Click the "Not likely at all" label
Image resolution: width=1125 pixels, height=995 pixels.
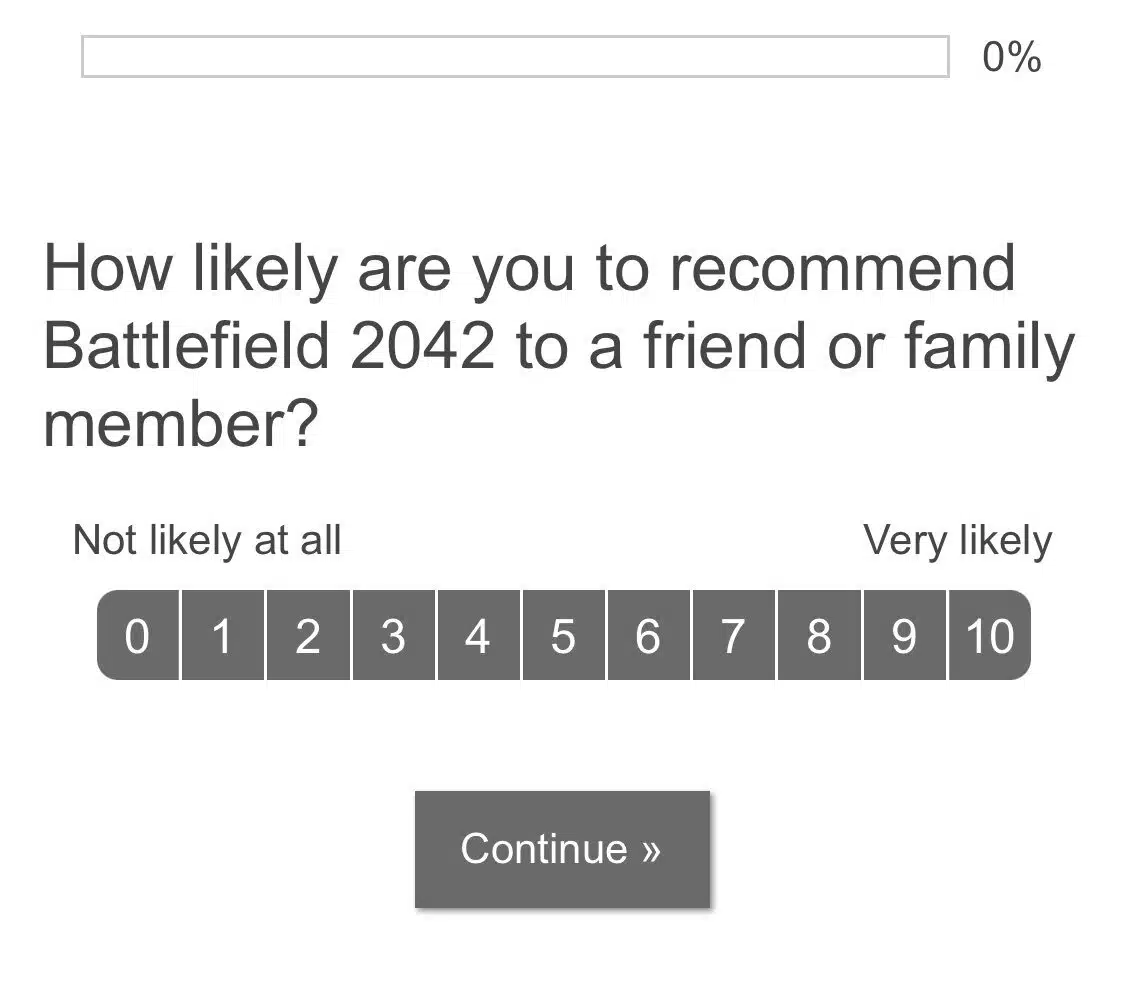pyautogui.click(x=207, y=541)
